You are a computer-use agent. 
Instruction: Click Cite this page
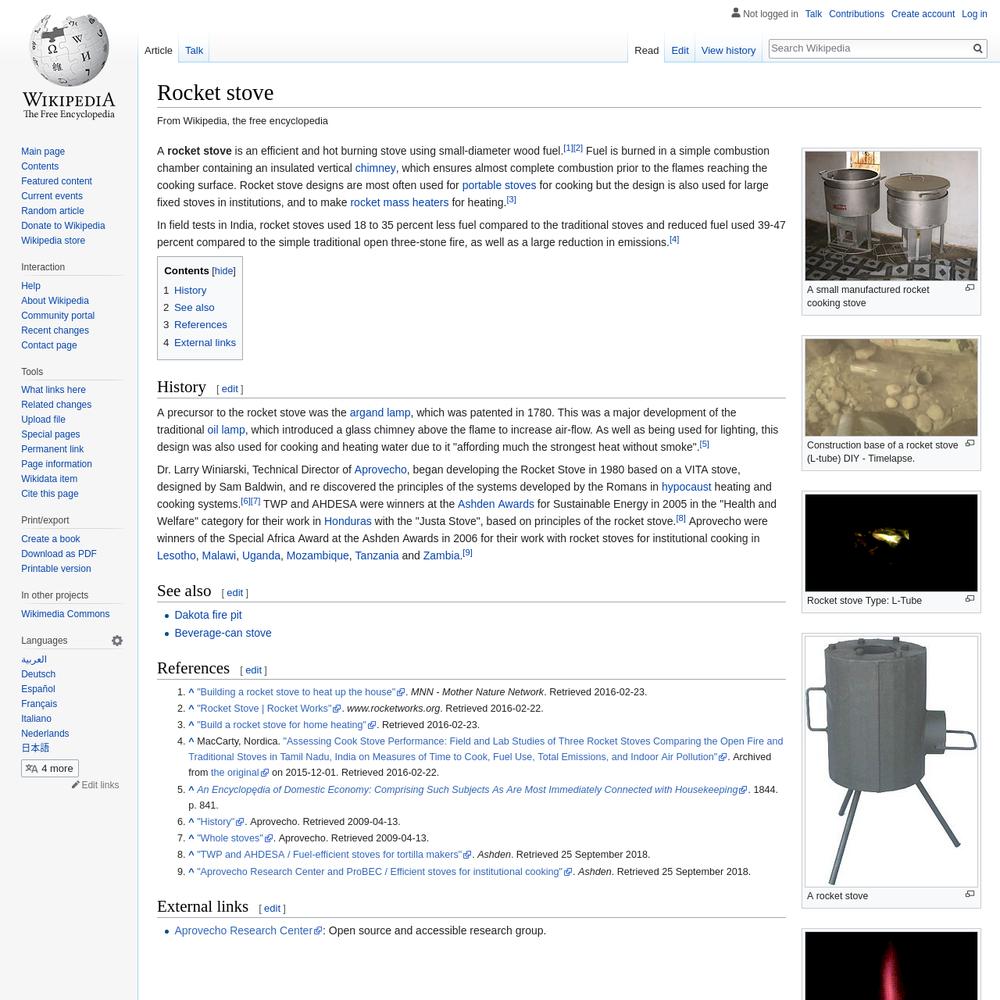(x=50, y=494)
